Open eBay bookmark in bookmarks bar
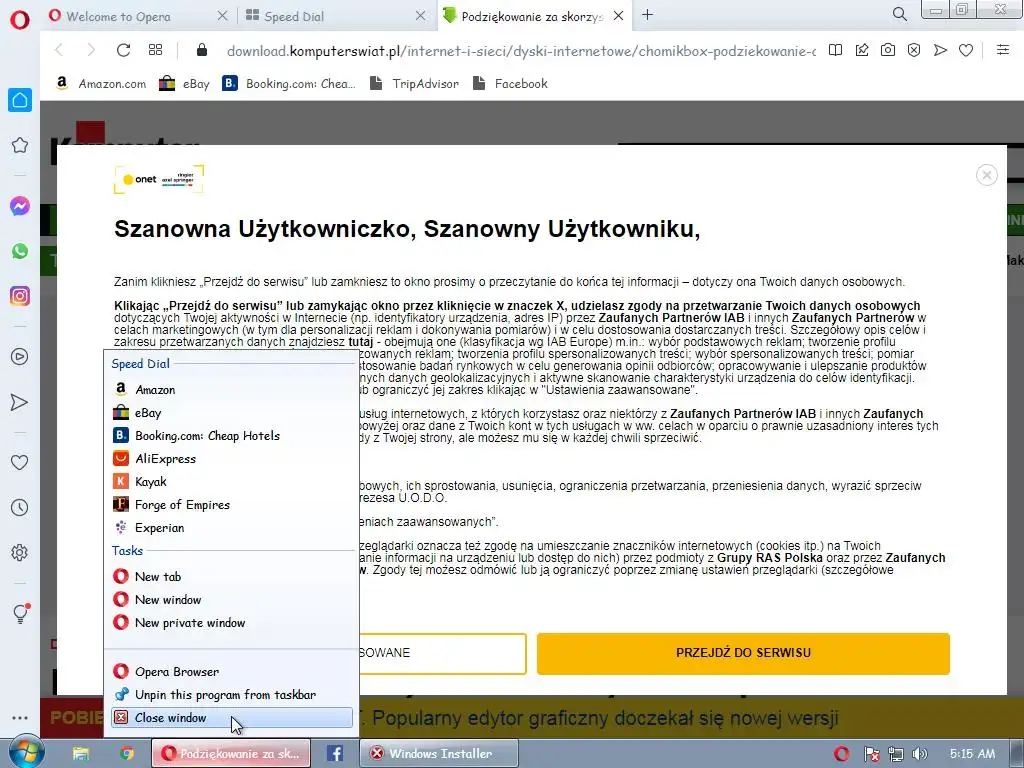 [x=185, y=84]
